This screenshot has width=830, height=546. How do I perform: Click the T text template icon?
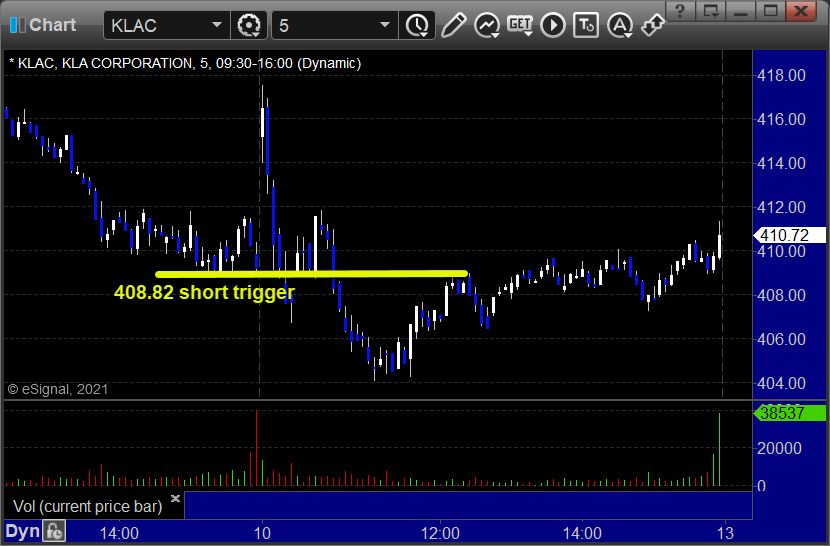point(586,25)
